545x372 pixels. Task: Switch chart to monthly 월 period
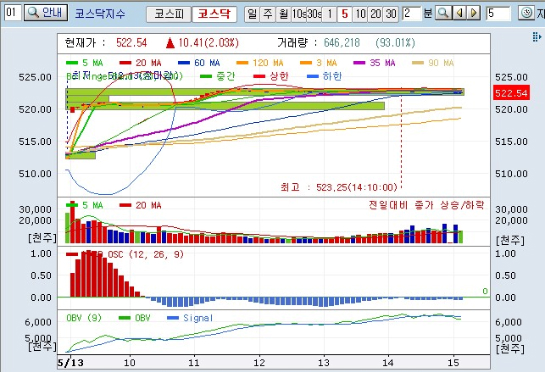coord(284,14)
